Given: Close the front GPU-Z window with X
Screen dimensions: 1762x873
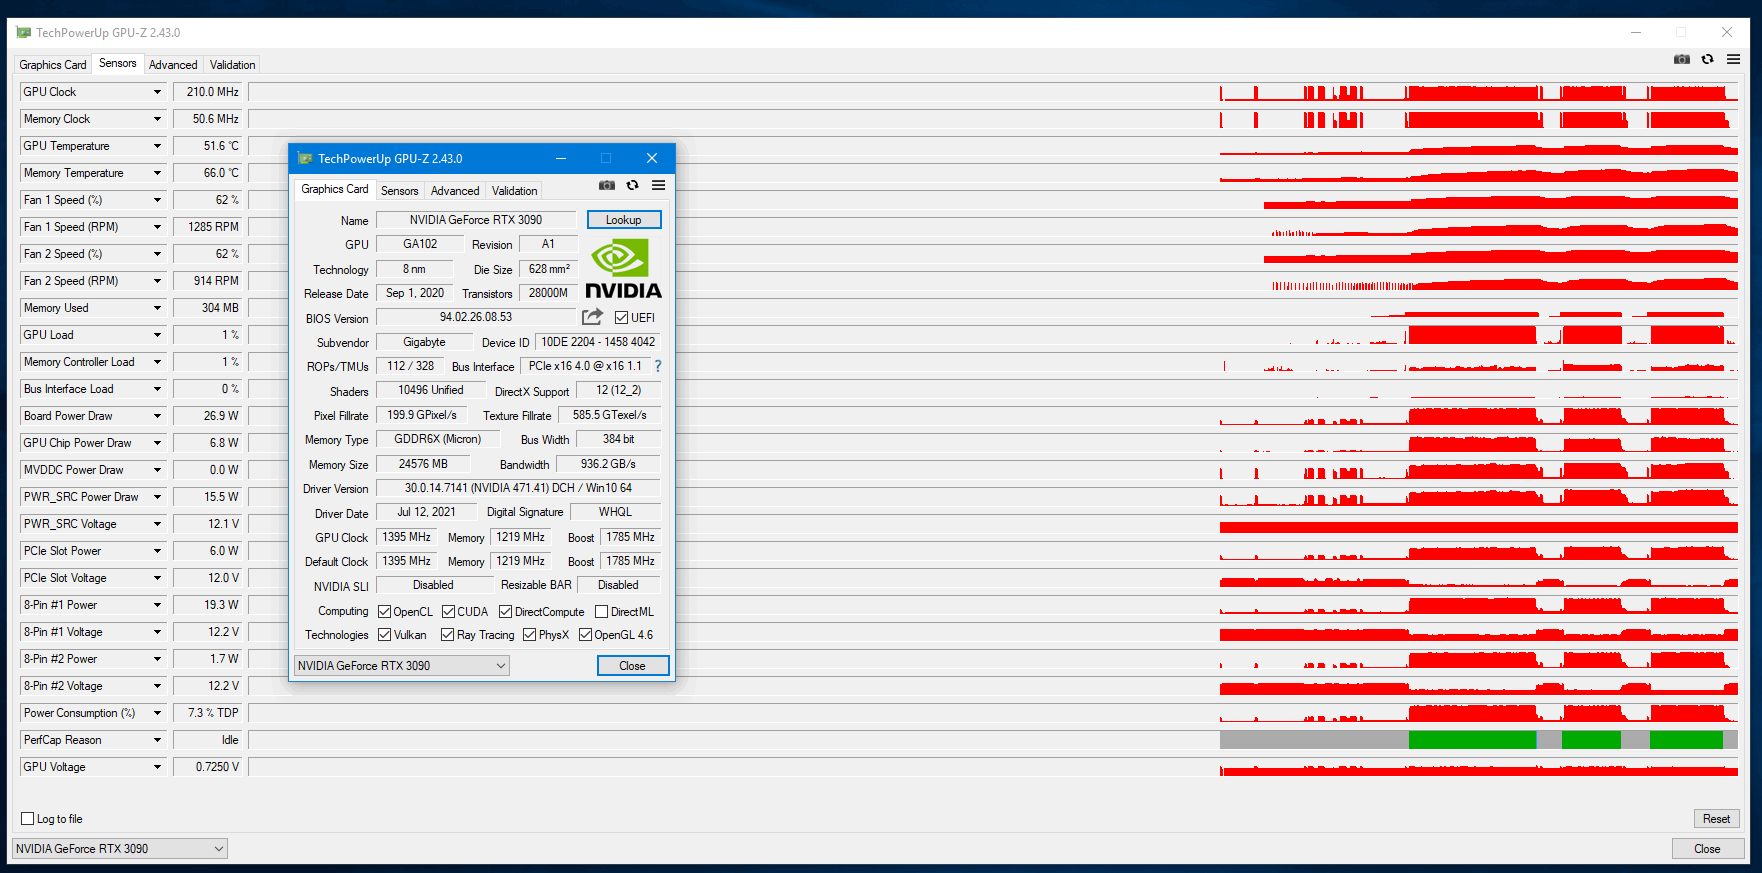Looking at the screenshot, I should click(652, 158).
